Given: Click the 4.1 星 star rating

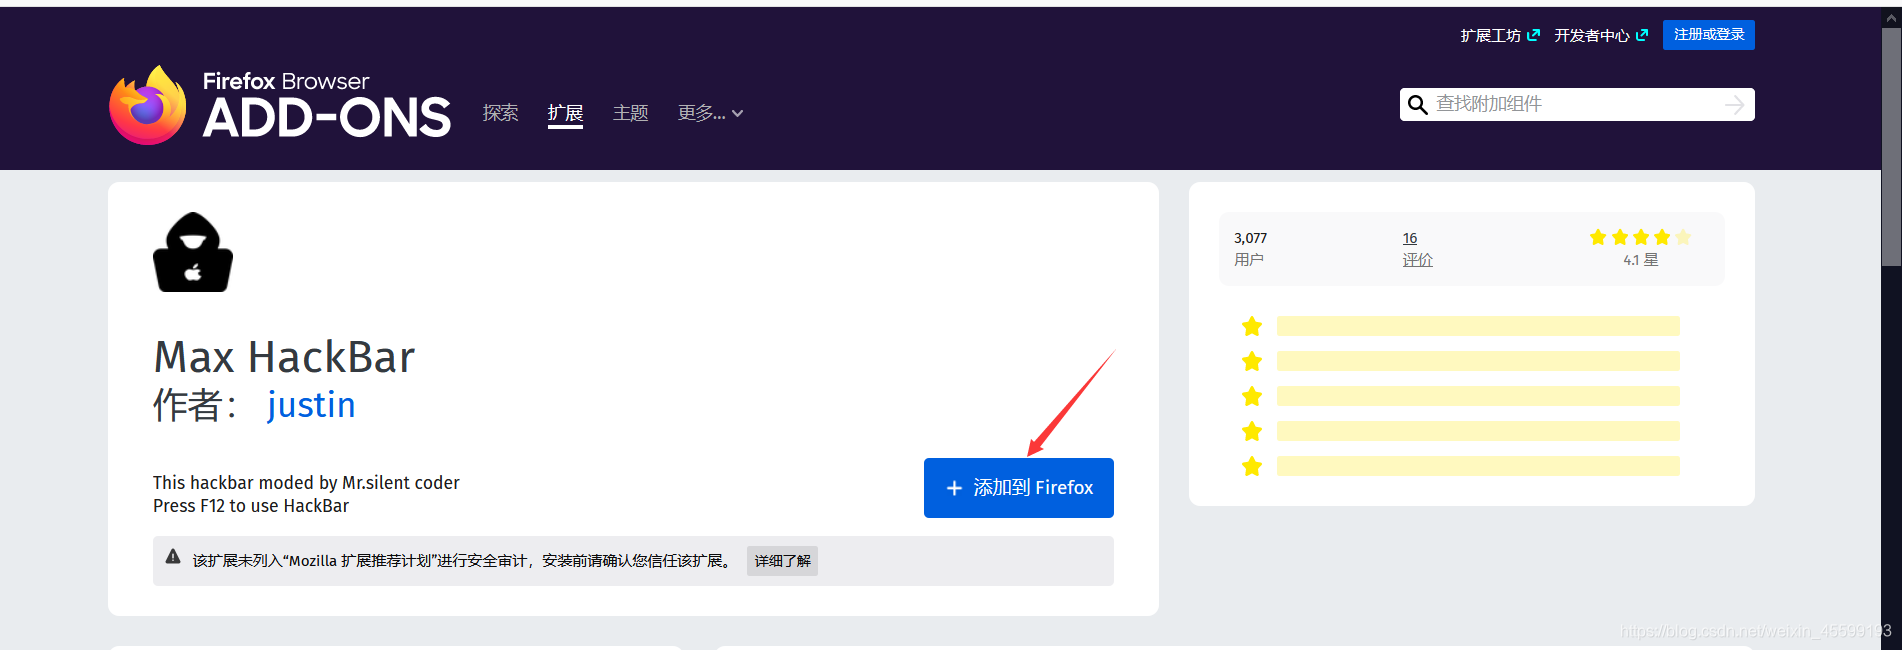Looking at the screenshot, I should [x=1640, y=248].
